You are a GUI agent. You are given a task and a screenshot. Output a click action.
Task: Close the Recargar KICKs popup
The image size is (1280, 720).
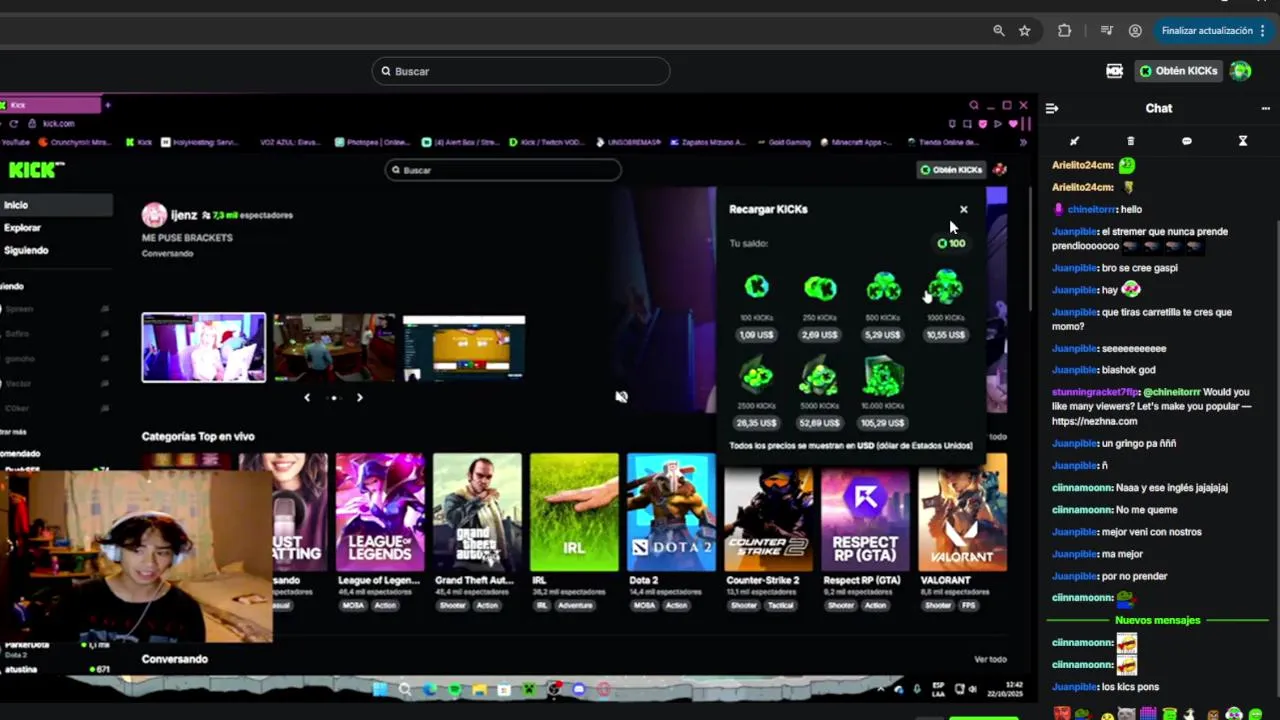click(963, 209)
